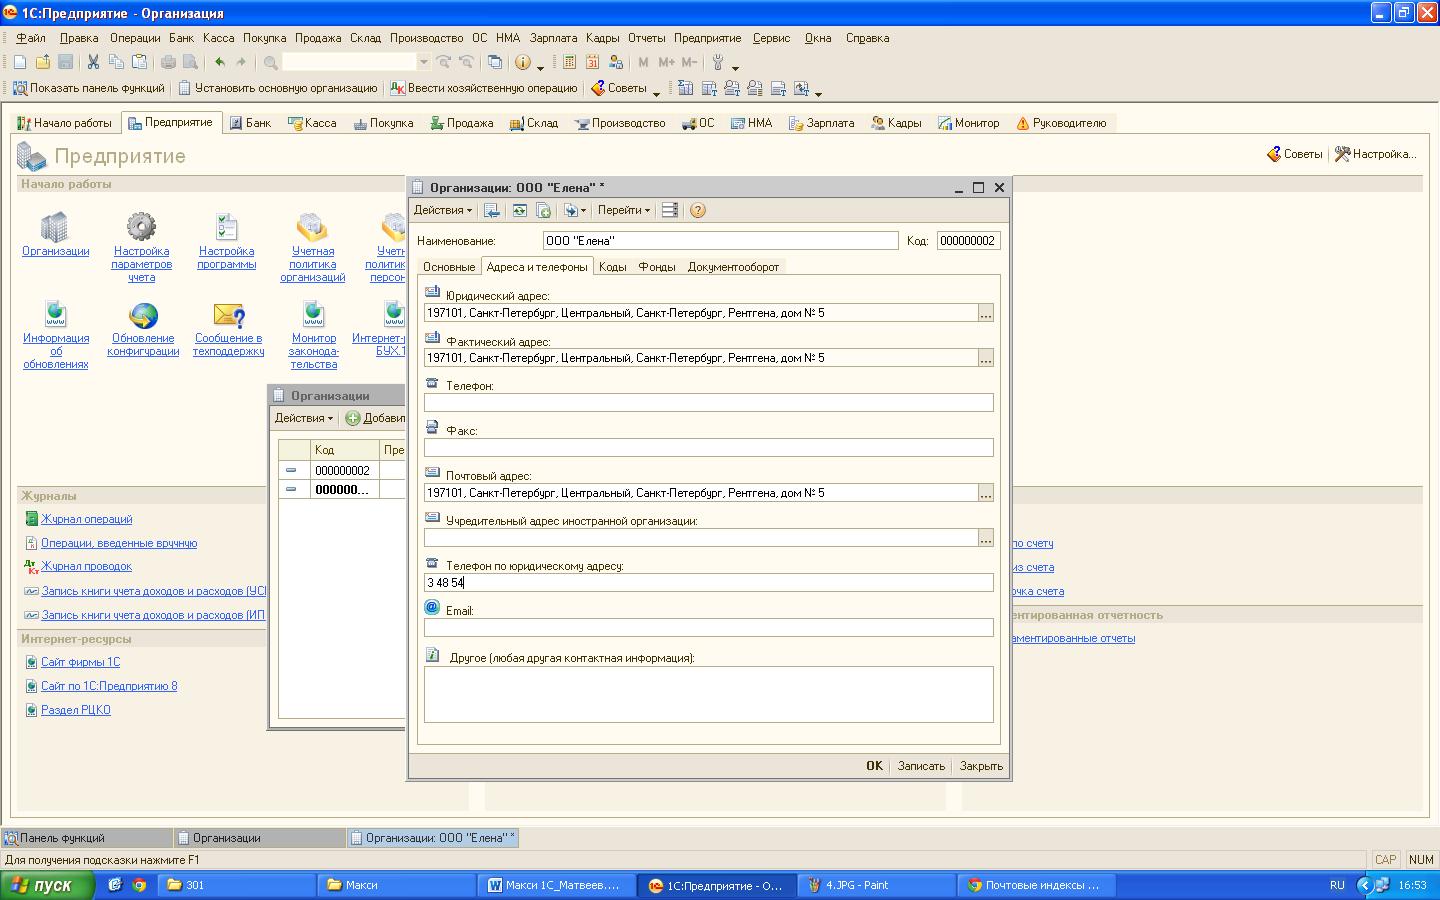Click the window list icon in toolbar

495,62
